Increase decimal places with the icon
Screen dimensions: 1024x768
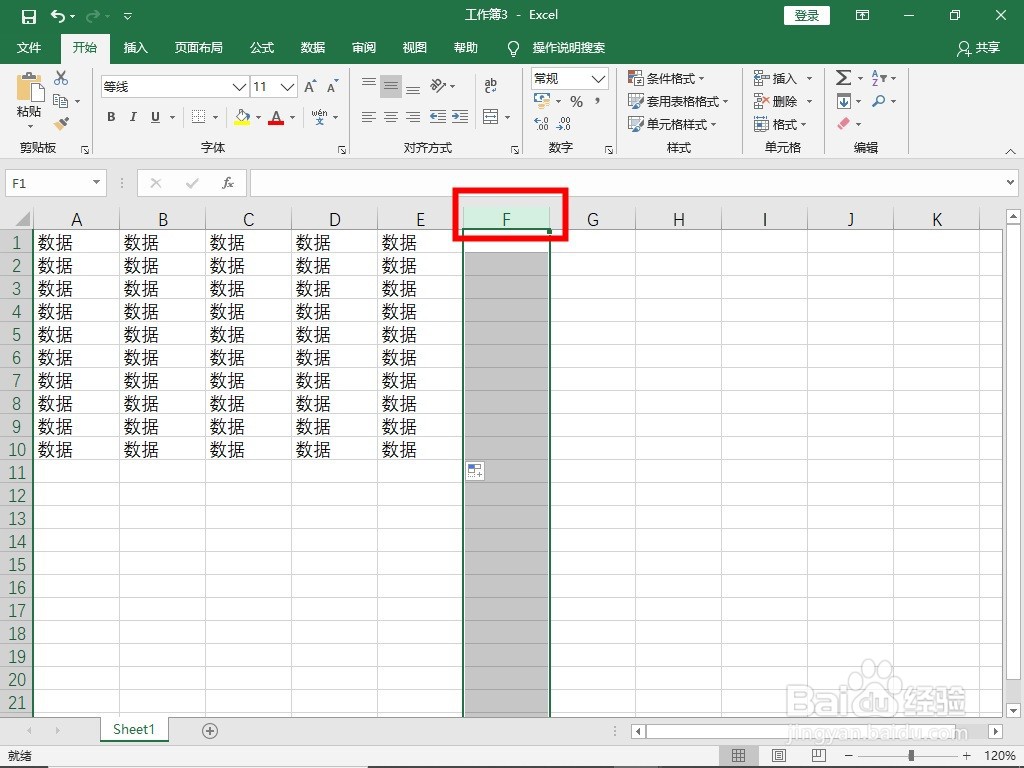pos(540,123)
